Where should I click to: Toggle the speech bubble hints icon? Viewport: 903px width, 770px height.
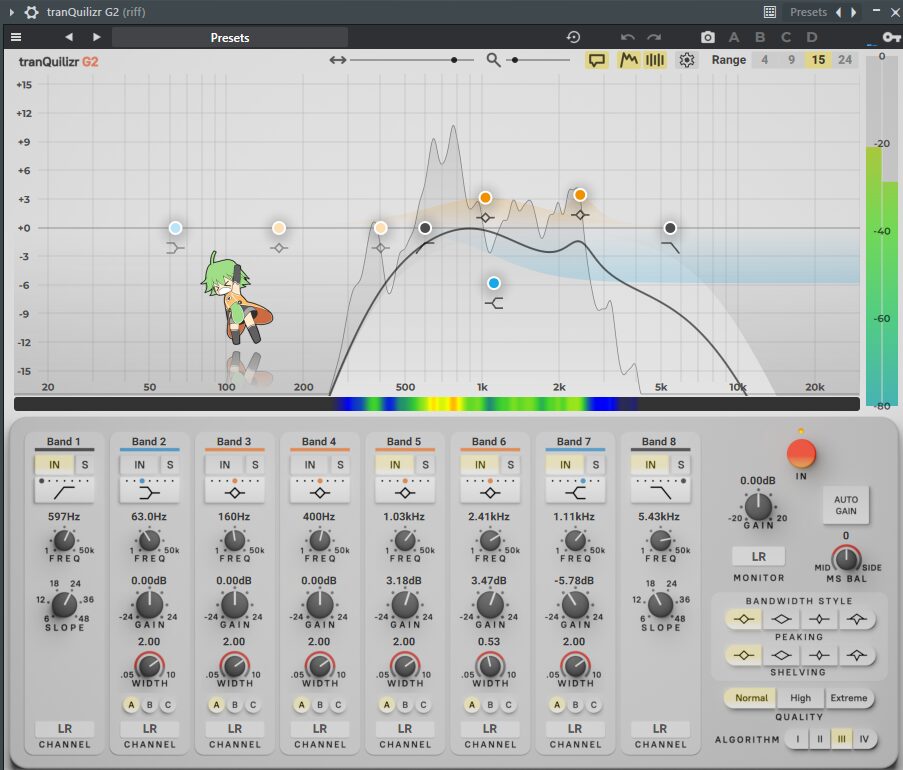point(597,60)
